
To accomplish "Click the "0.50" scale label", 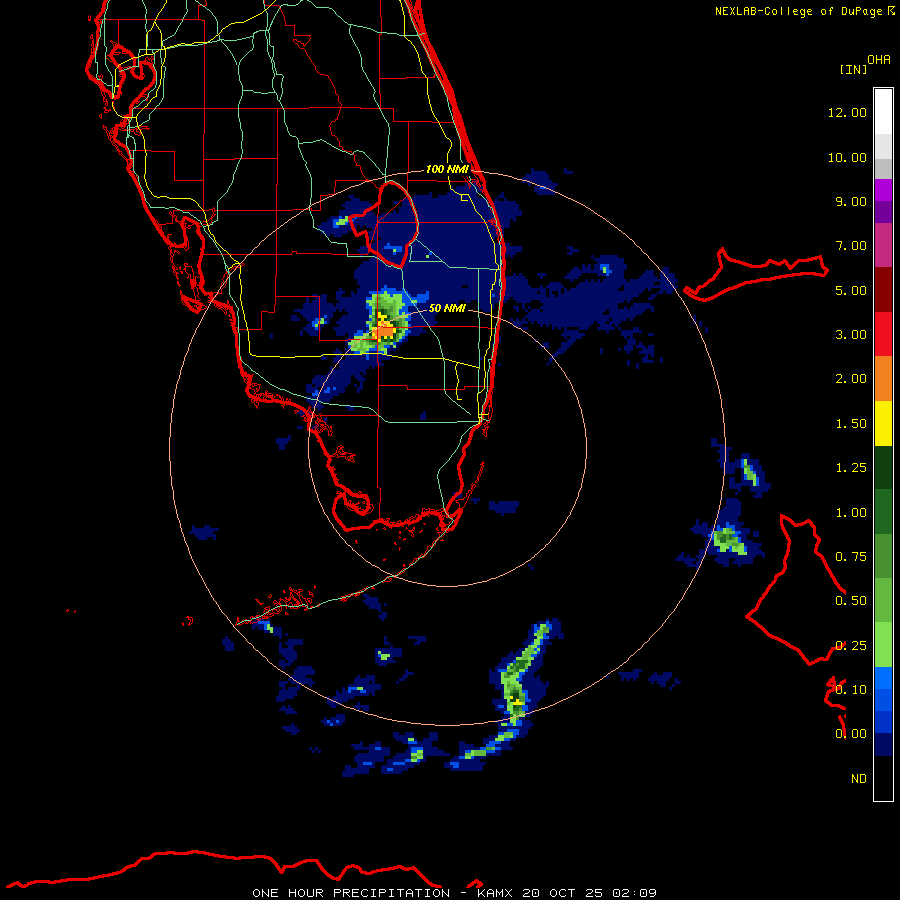I will (851, 601).
